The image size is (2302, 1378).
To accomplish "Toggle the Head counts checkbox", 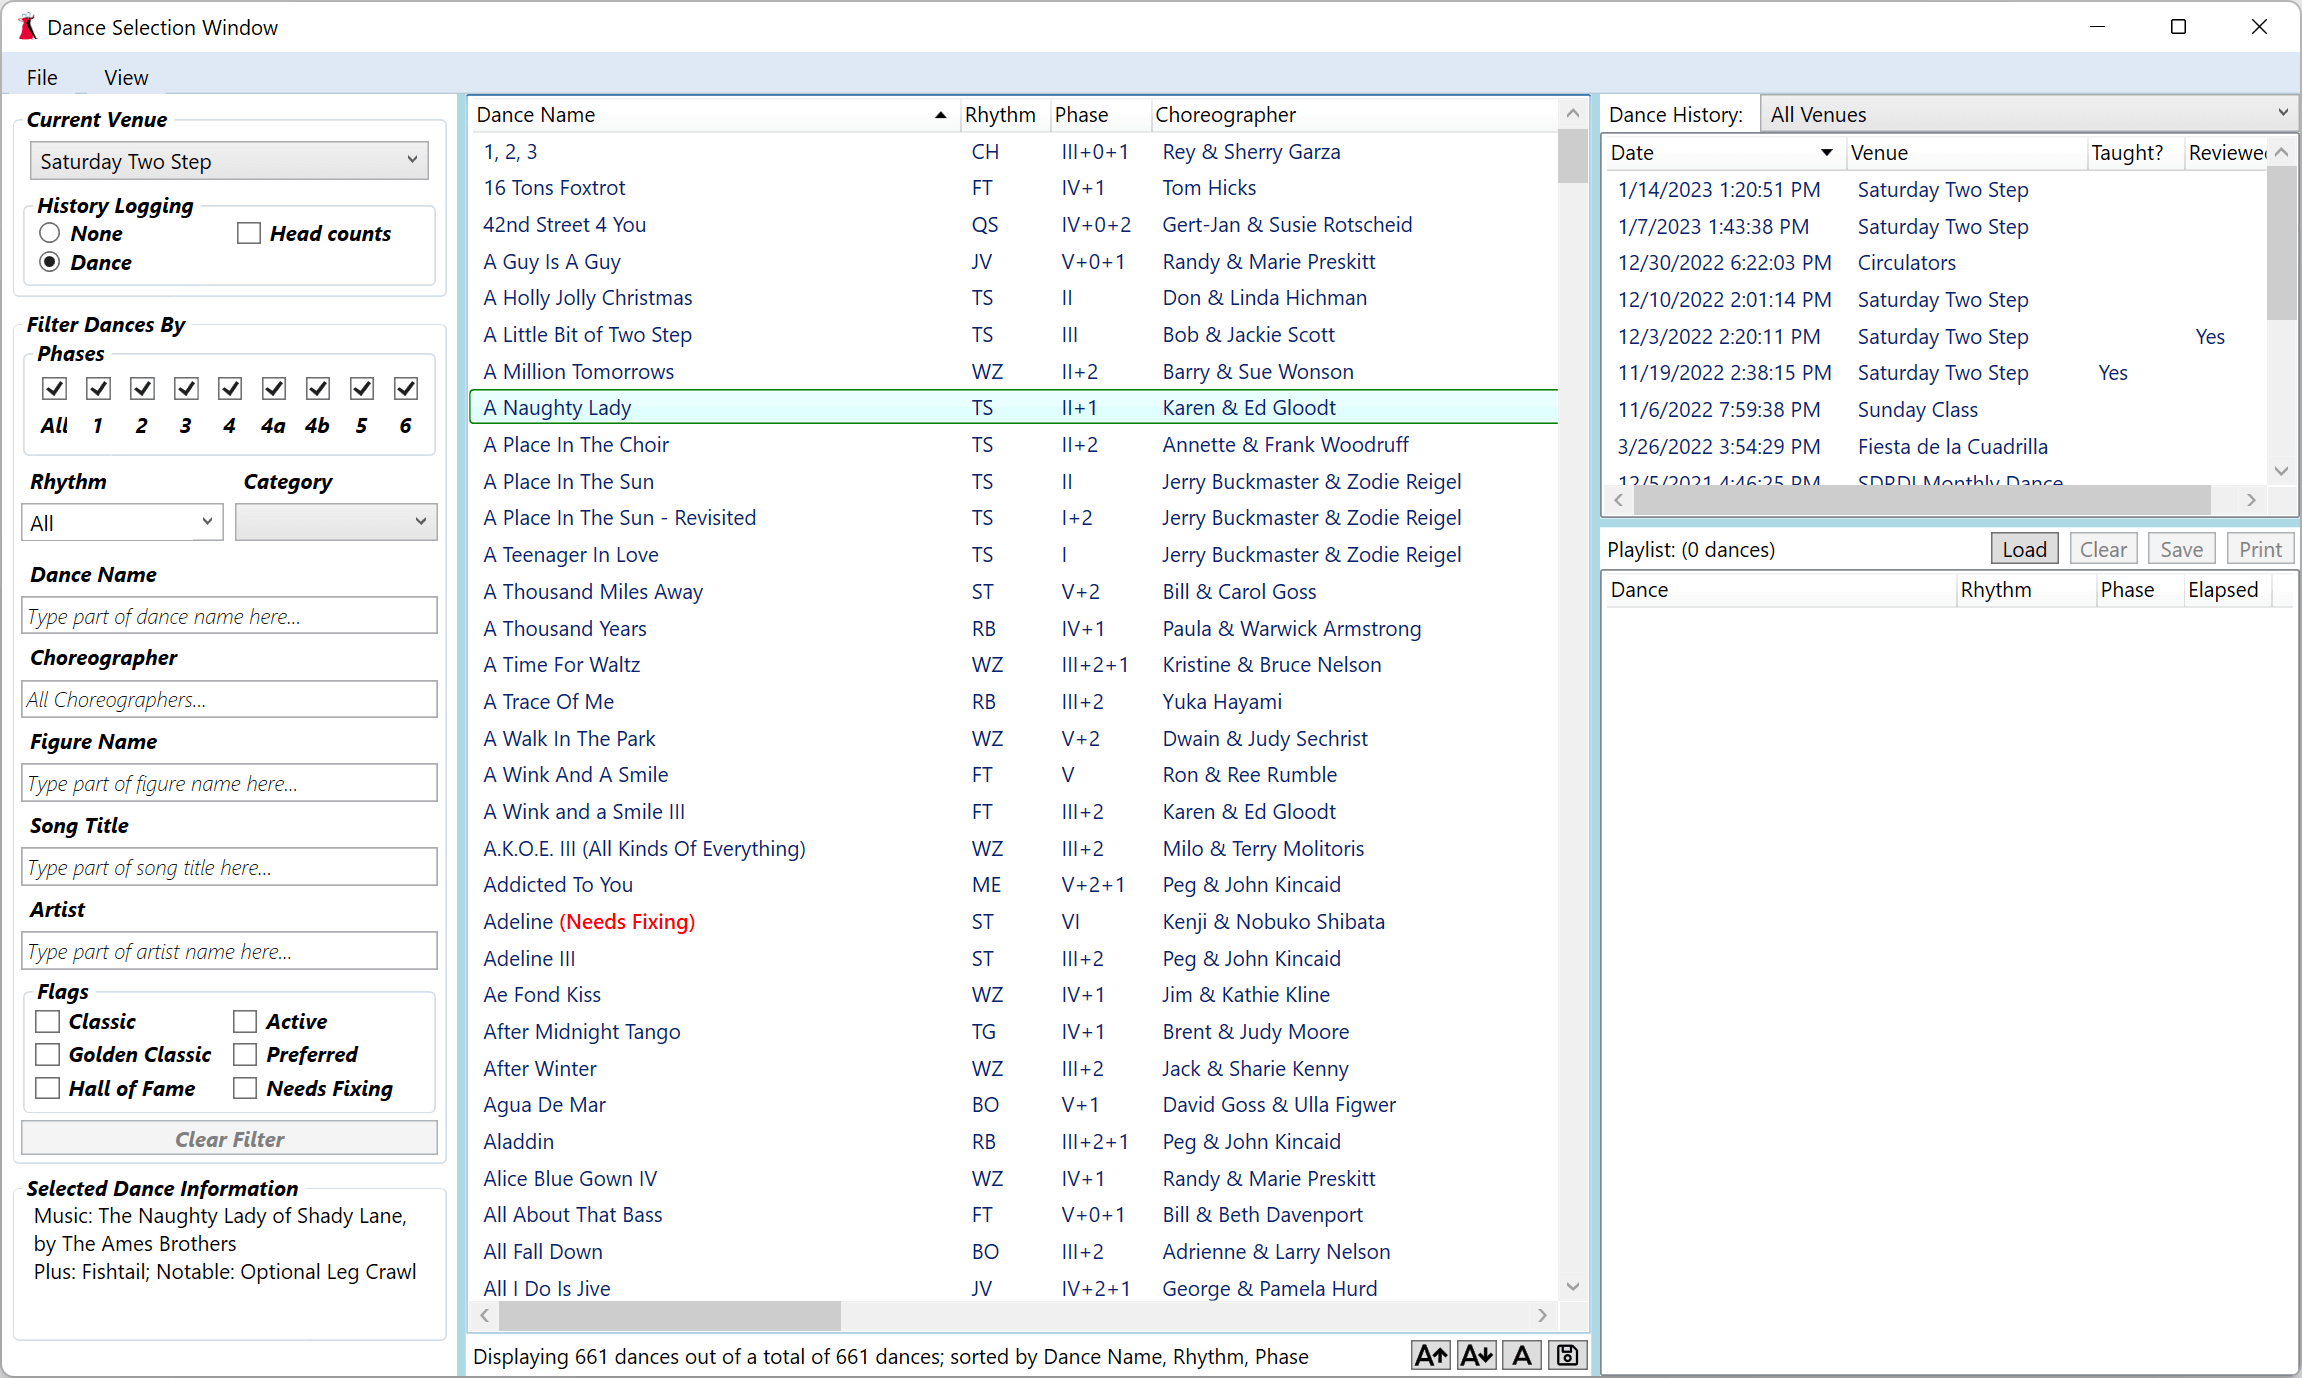I will [249, 231].
